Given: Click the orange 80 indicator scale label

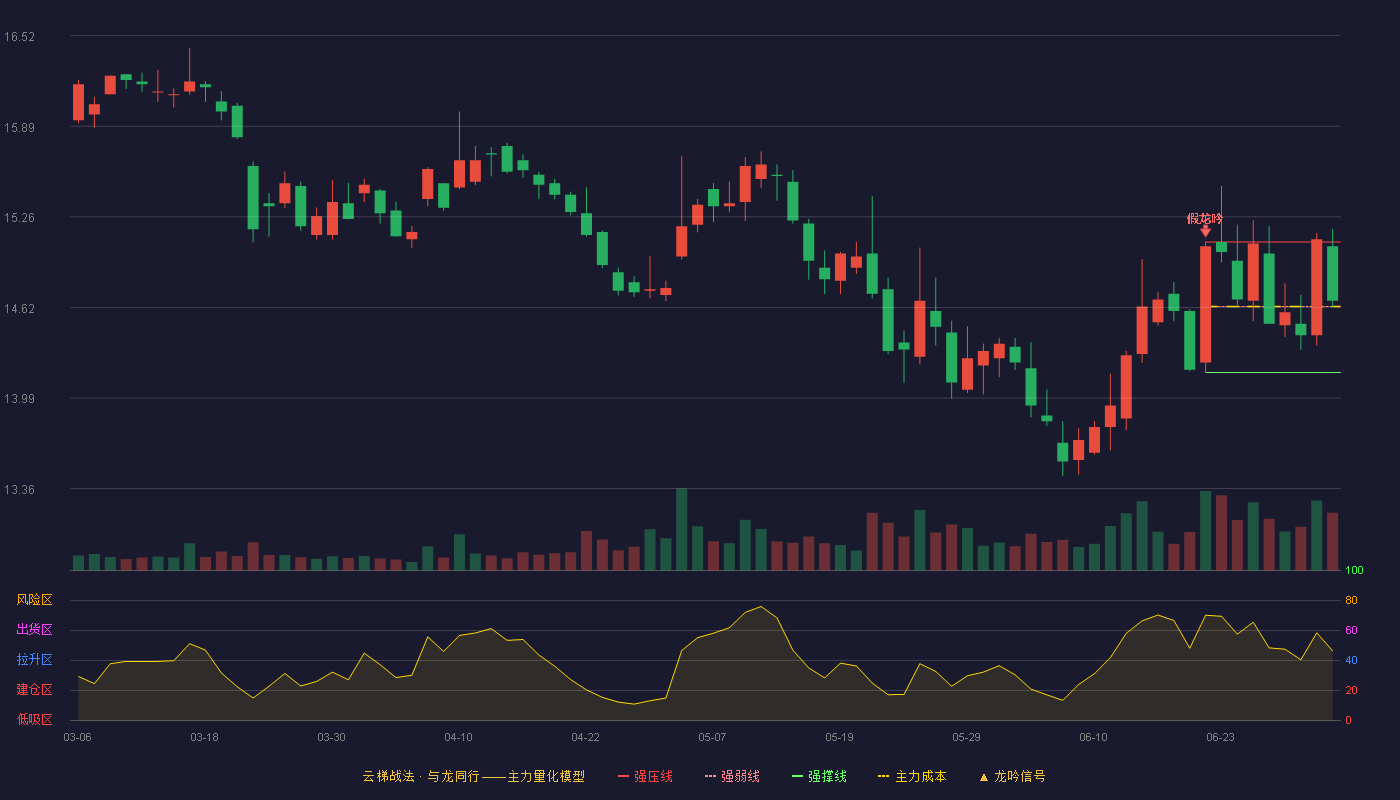Looking at the screenshot, I should click(x=1351, y=600).
